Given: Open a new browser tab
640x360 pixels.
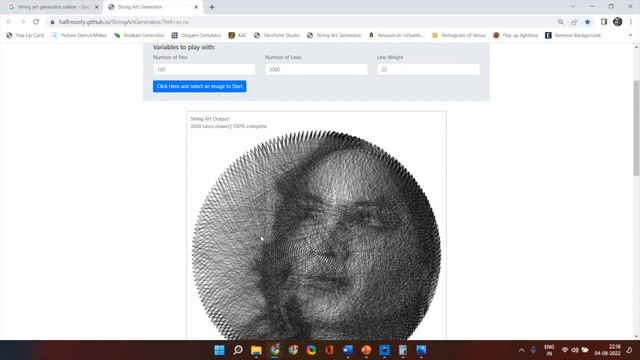Looking at the screenshot, I should coord(212,7).
